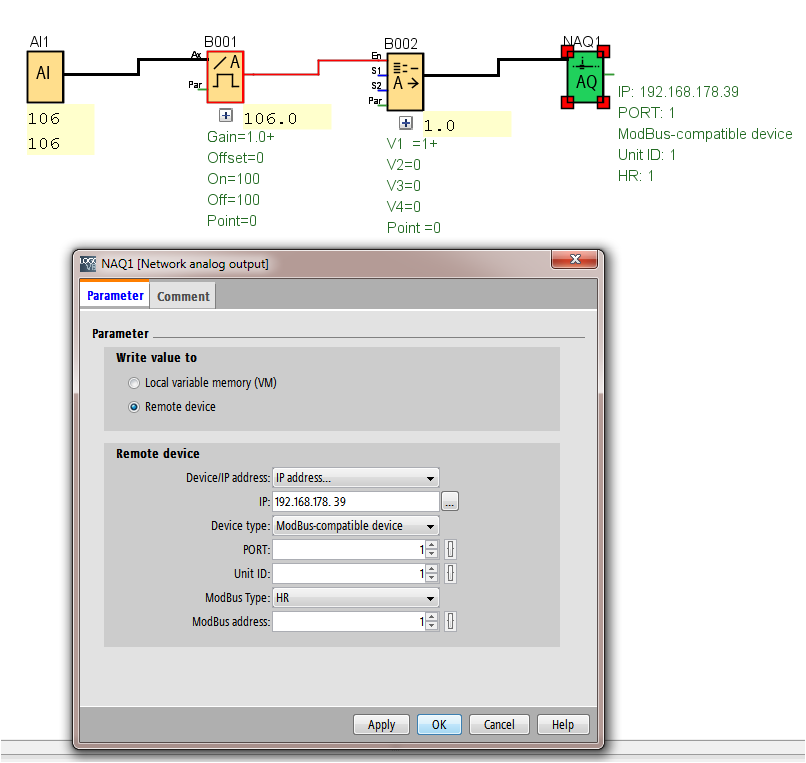The height and width of the screenshot is (763, 806).
Task: Click the browse button next to IP field
Action: [x=450, y=502]
